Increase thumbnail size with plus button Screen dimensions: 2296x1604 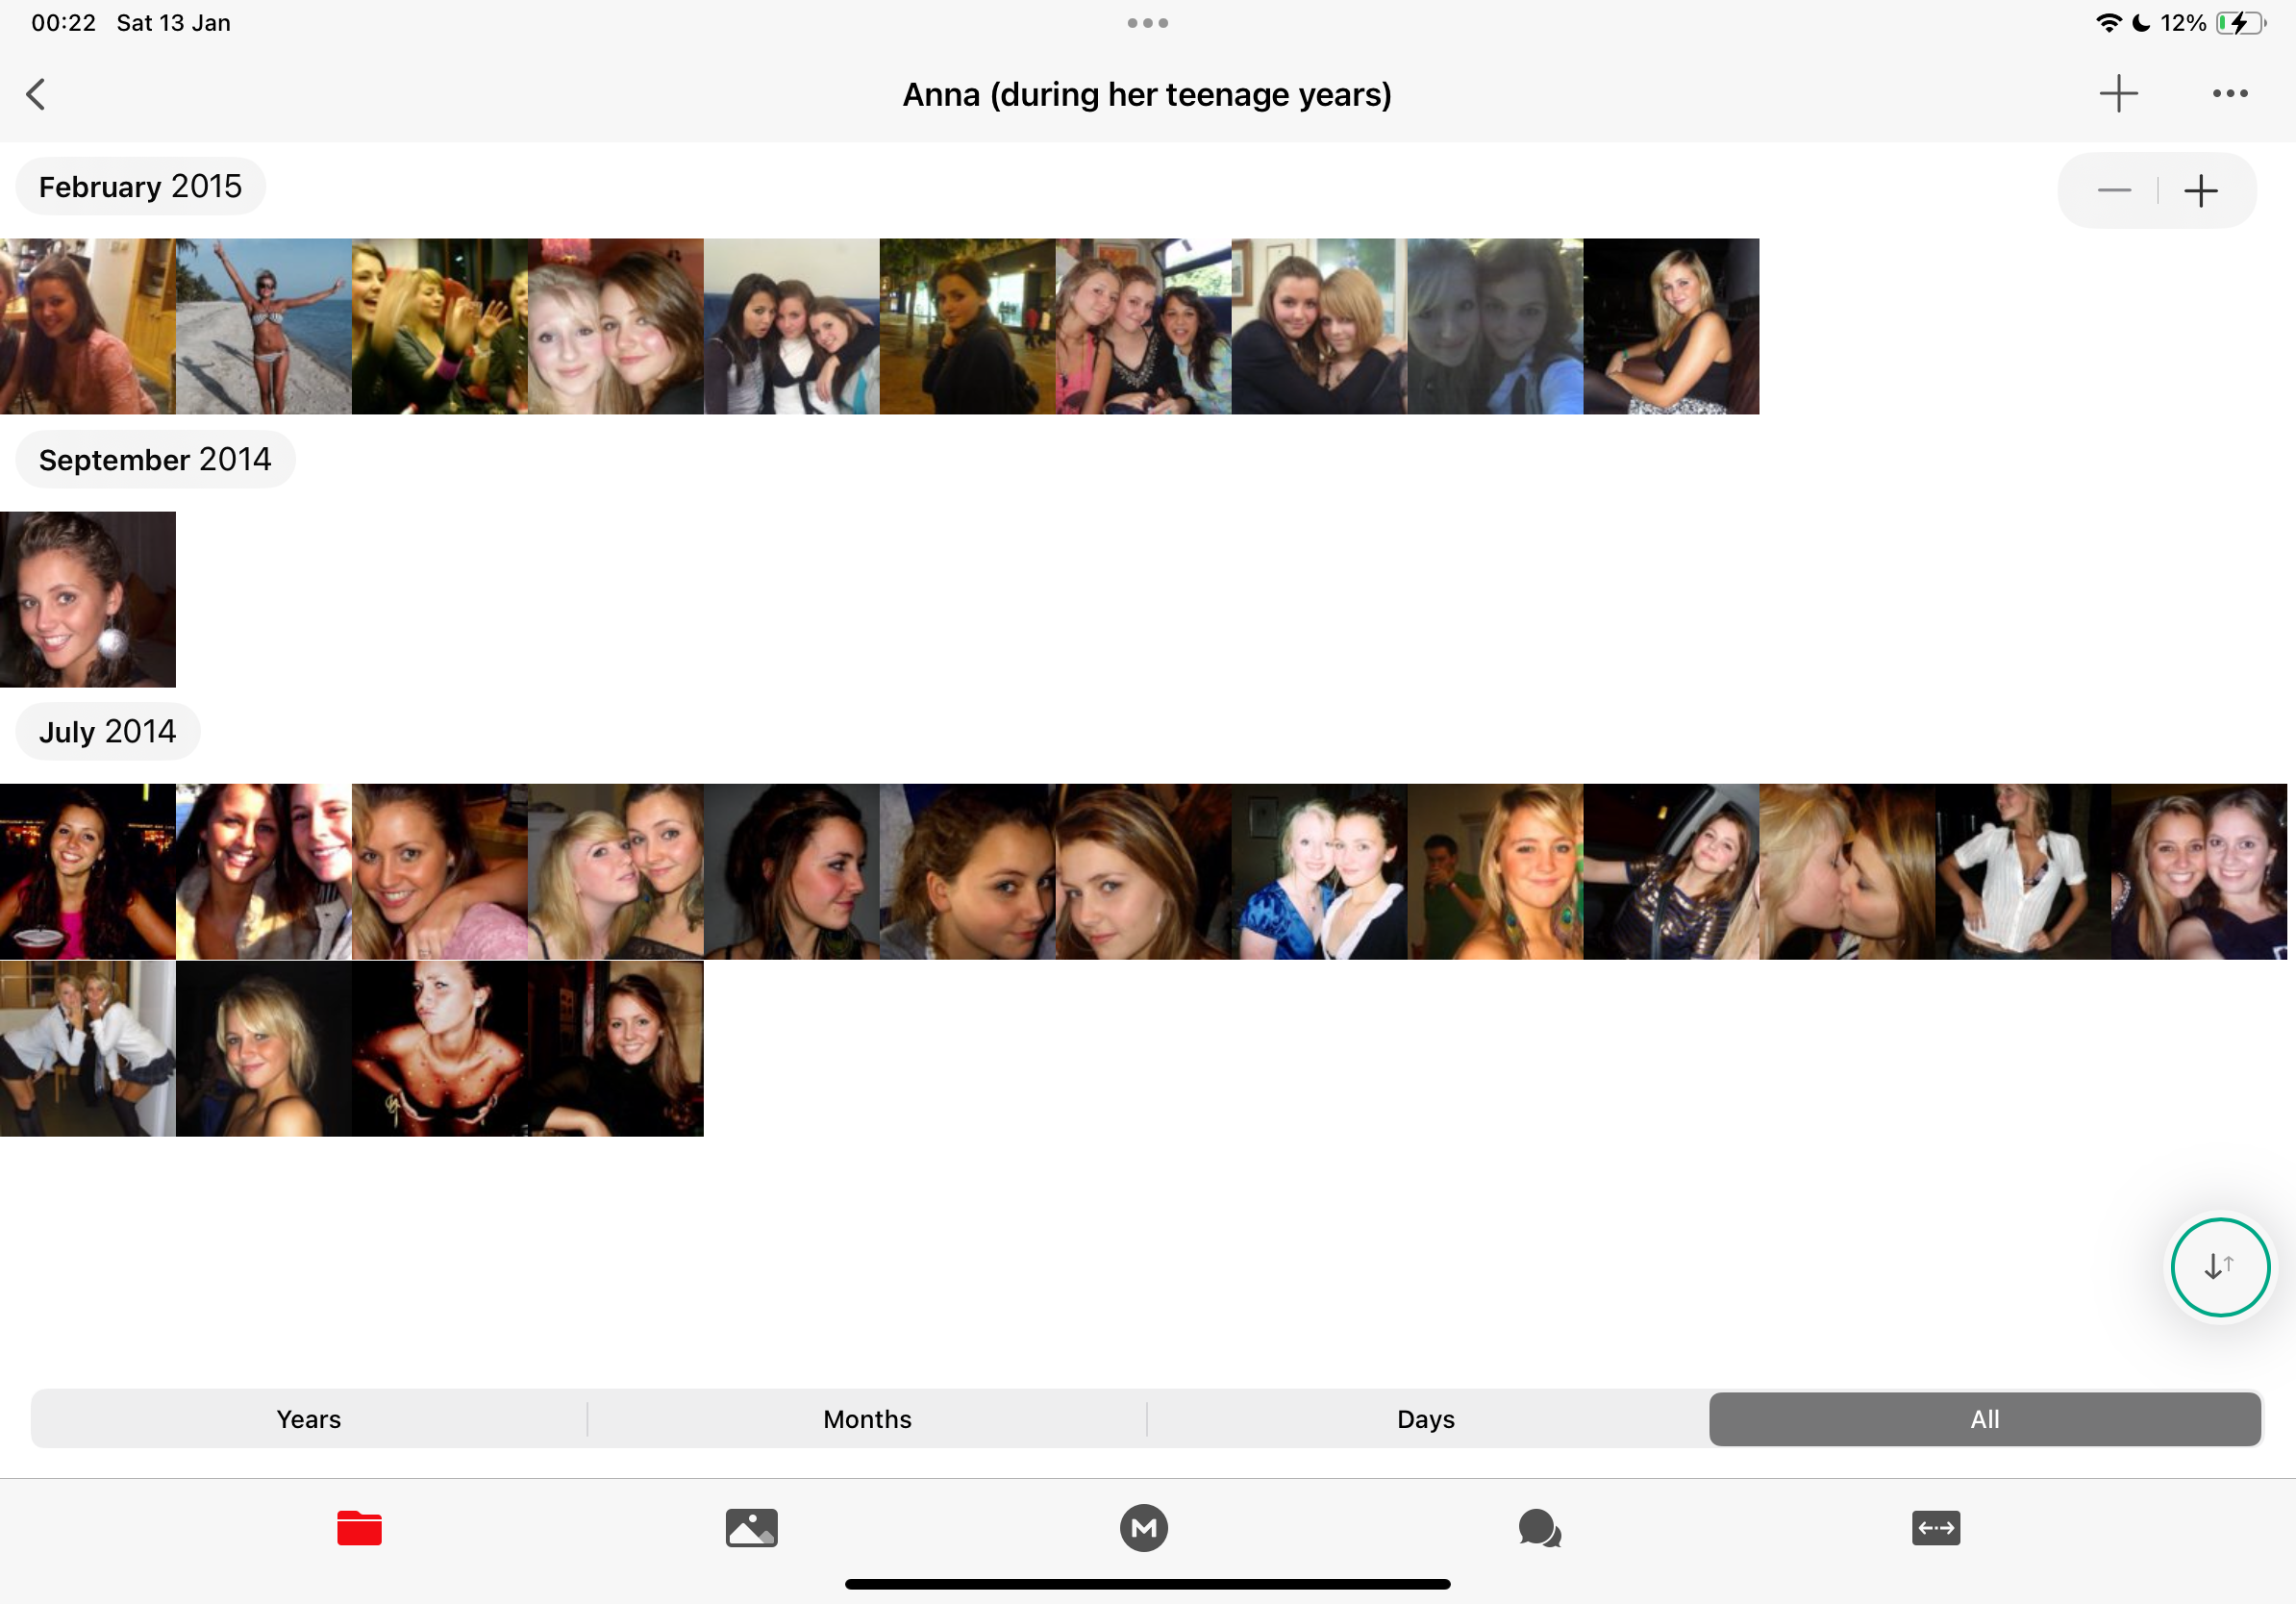point(2200,190)
